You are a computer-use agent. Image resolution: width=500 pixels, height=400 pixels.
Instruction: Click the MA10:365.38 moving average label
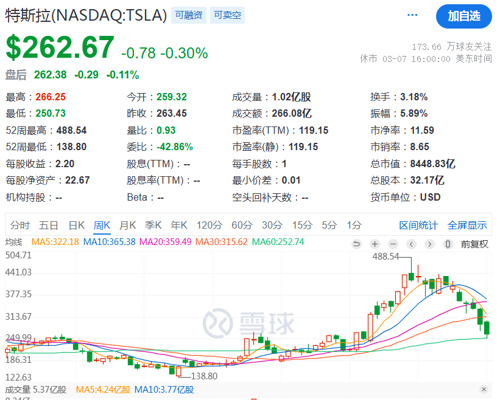pyautogui.click(x=109, y=242)
